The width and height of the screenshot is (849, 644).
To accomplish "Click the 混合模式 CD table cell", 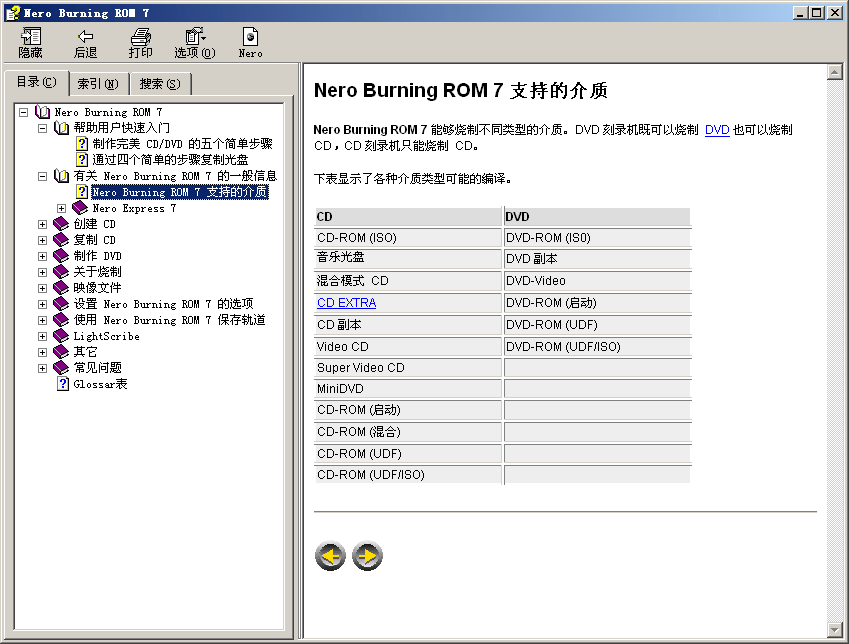I will (x=408, y=281).
